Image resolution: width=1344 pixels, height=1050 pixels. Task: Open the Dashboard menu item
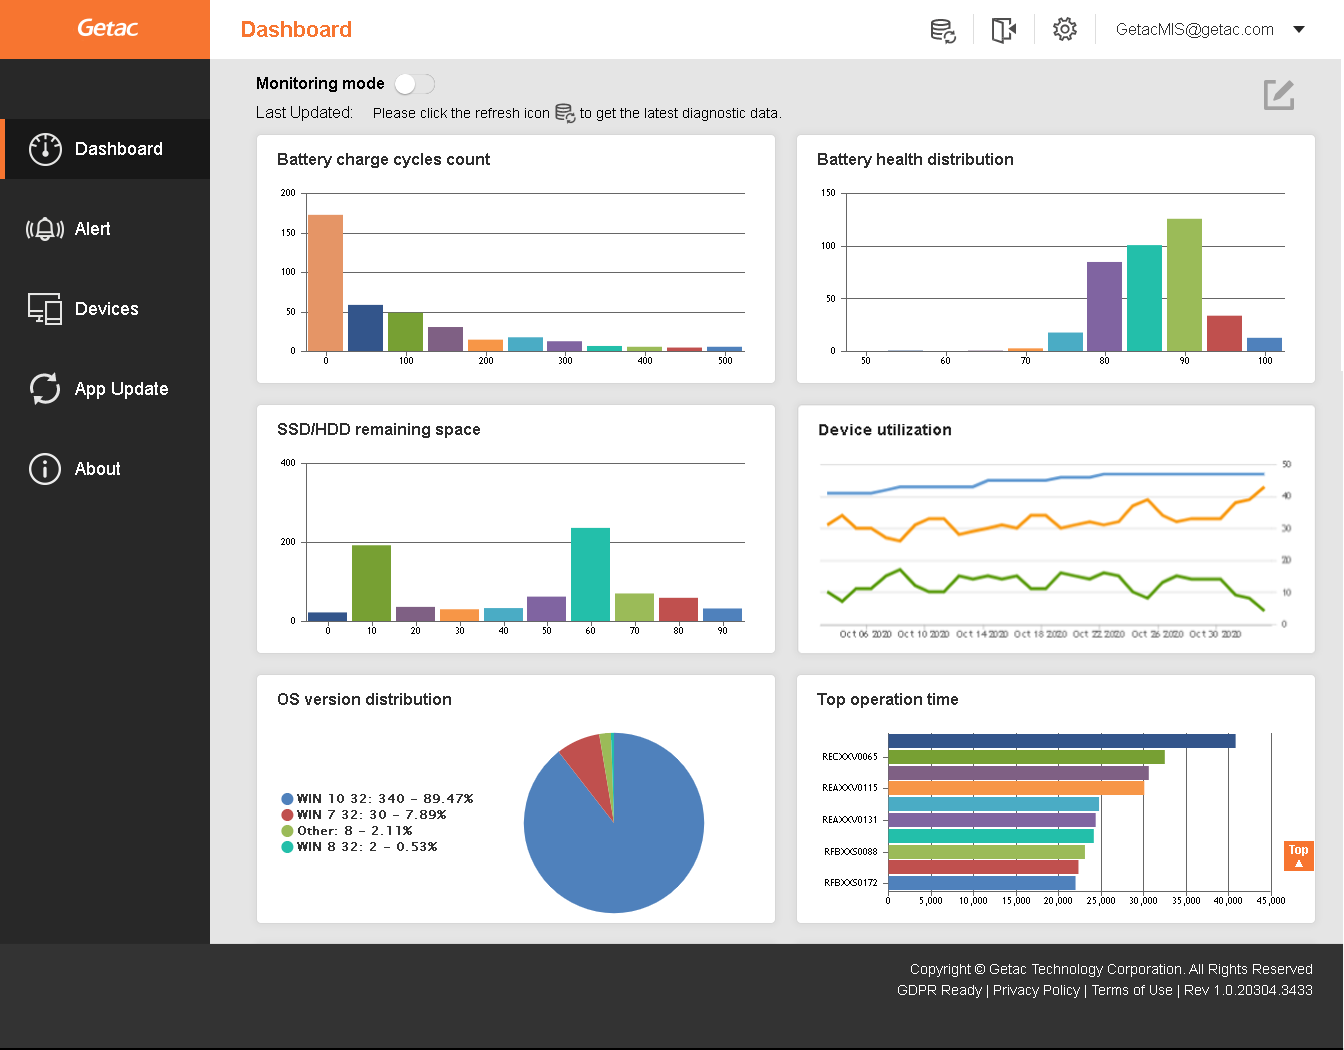(x=105, y=149)
